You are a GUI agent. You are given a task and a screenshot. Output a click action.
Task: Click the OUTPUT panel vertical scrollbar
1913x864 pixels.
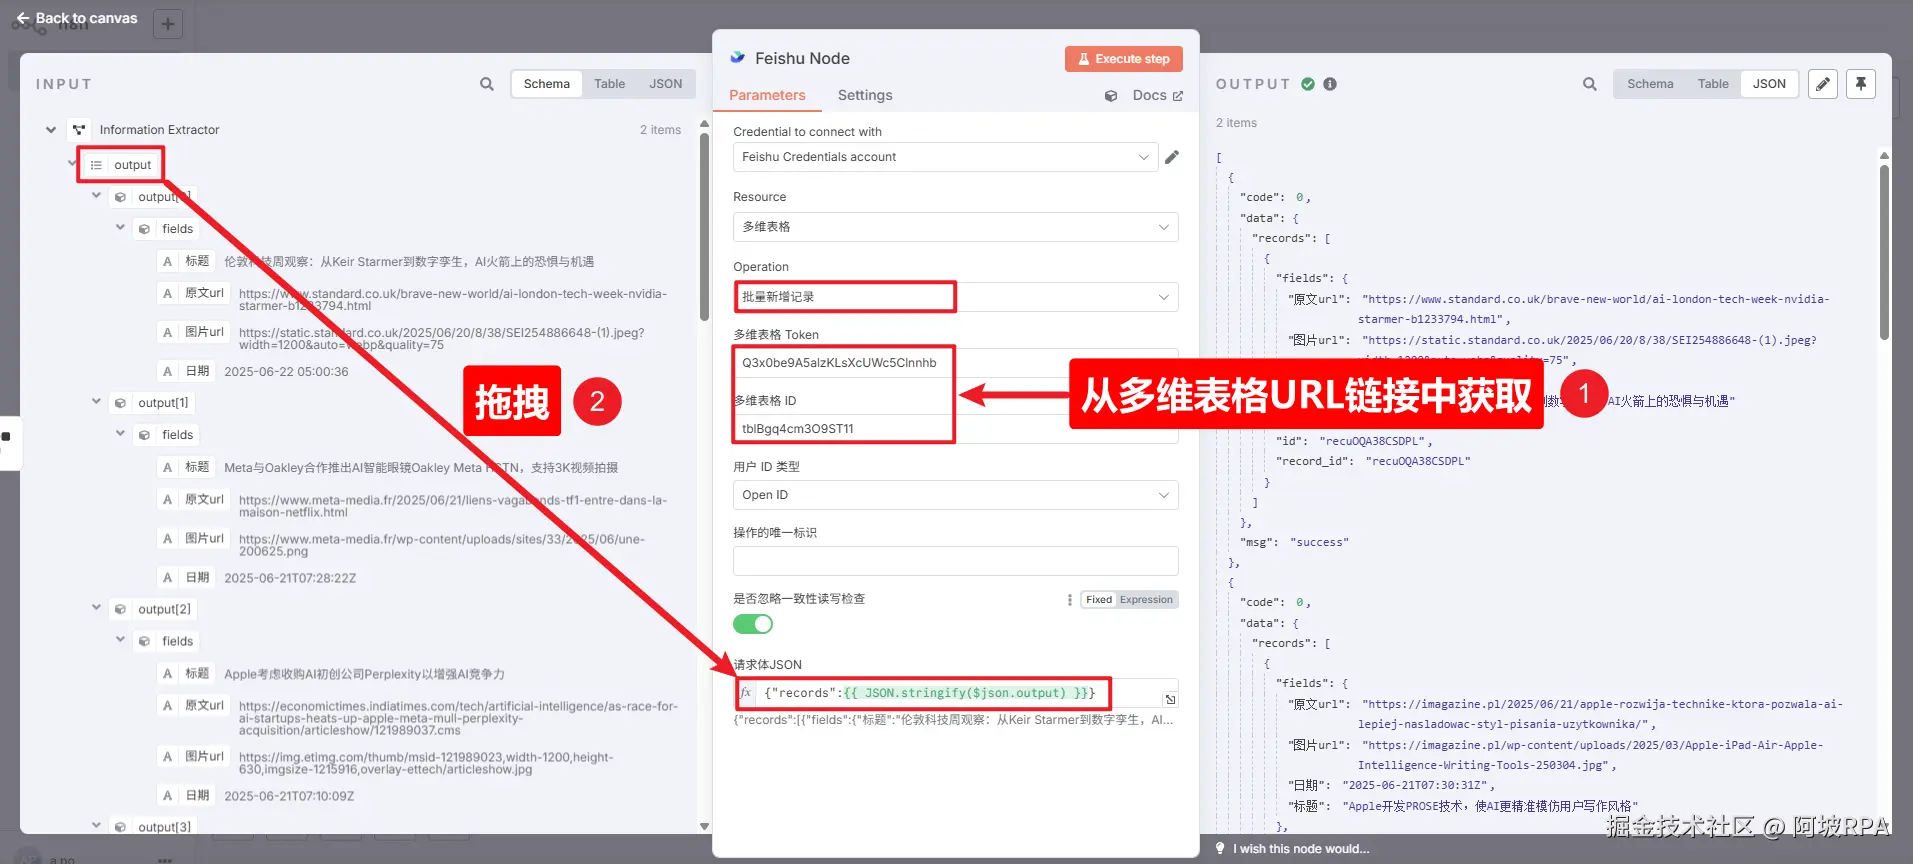pyautogui.click(x=1884, y=250)
